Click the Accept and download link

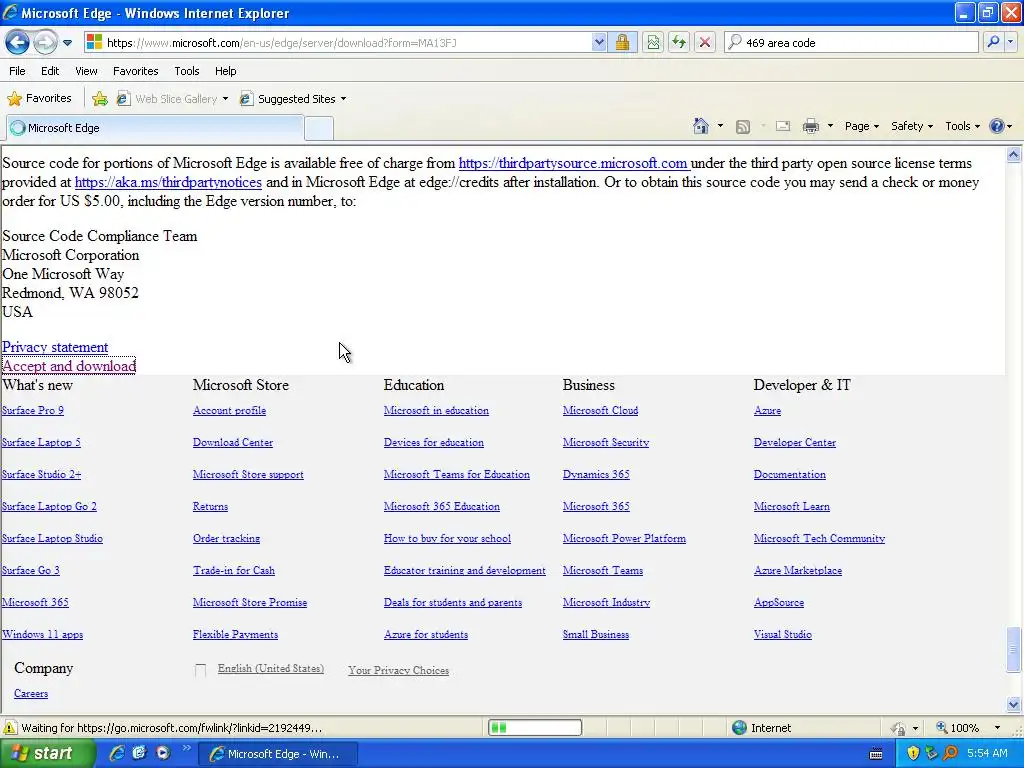(69, 366)
